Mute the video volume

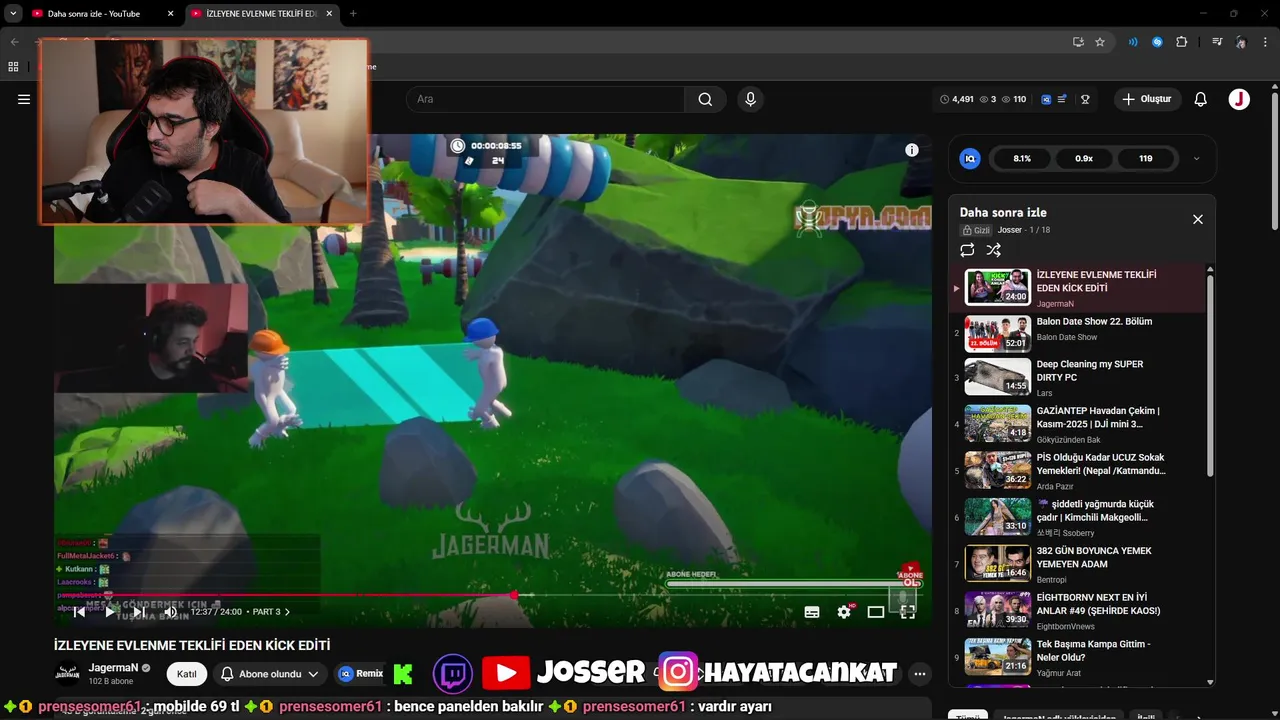[x=170, y=612]
